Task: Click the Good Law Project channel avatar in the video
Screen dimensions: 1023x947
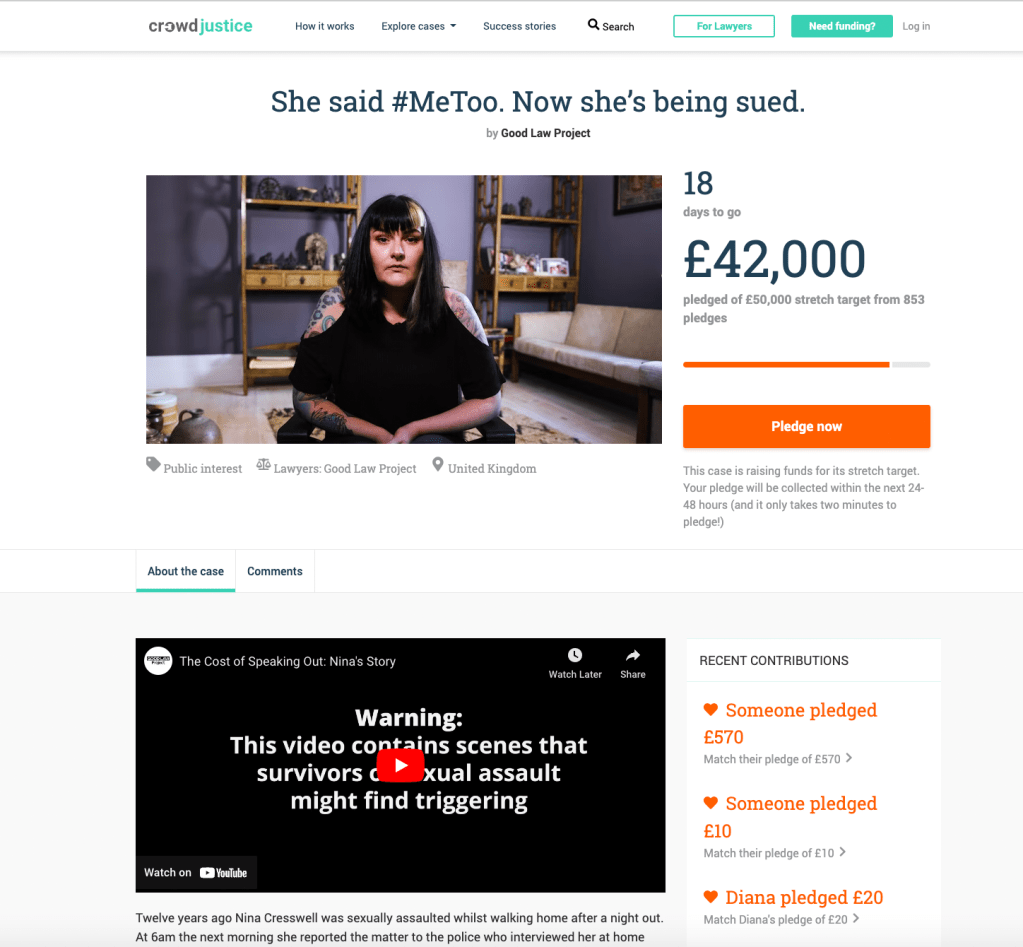Action: (x=158, y=661)
